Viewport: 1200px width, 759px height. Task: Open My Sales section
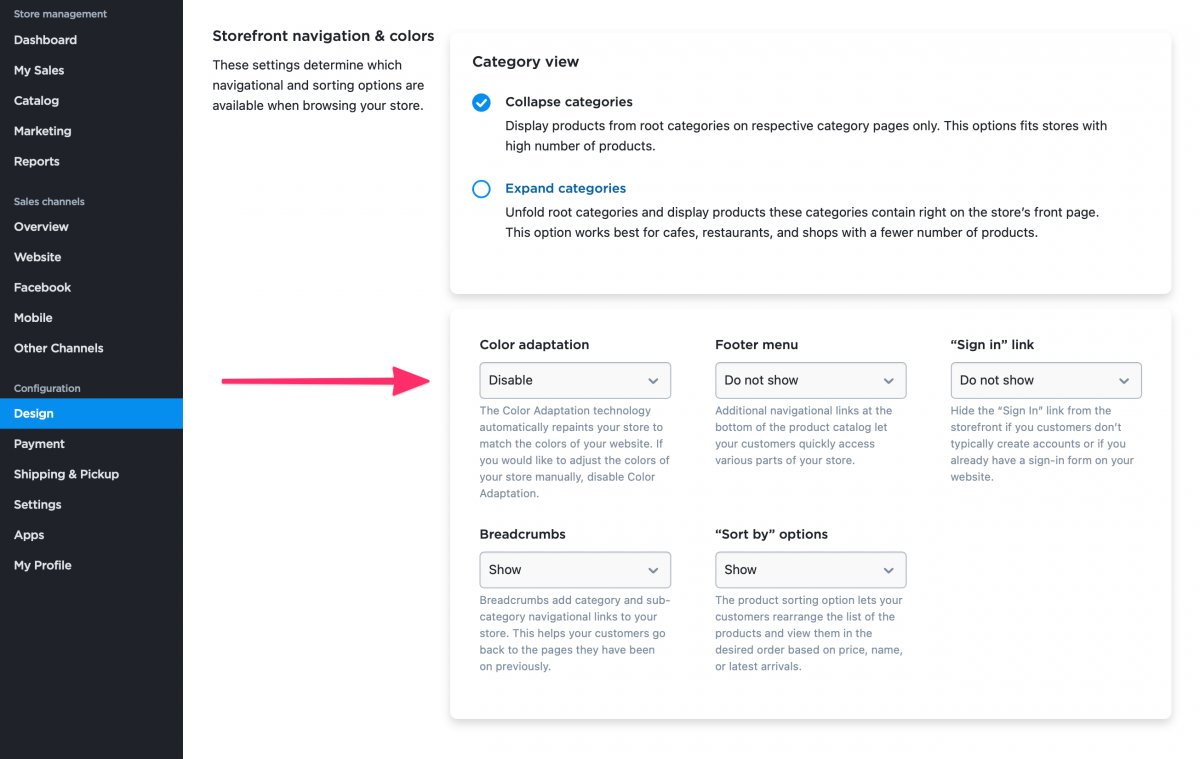click(39, 71)
